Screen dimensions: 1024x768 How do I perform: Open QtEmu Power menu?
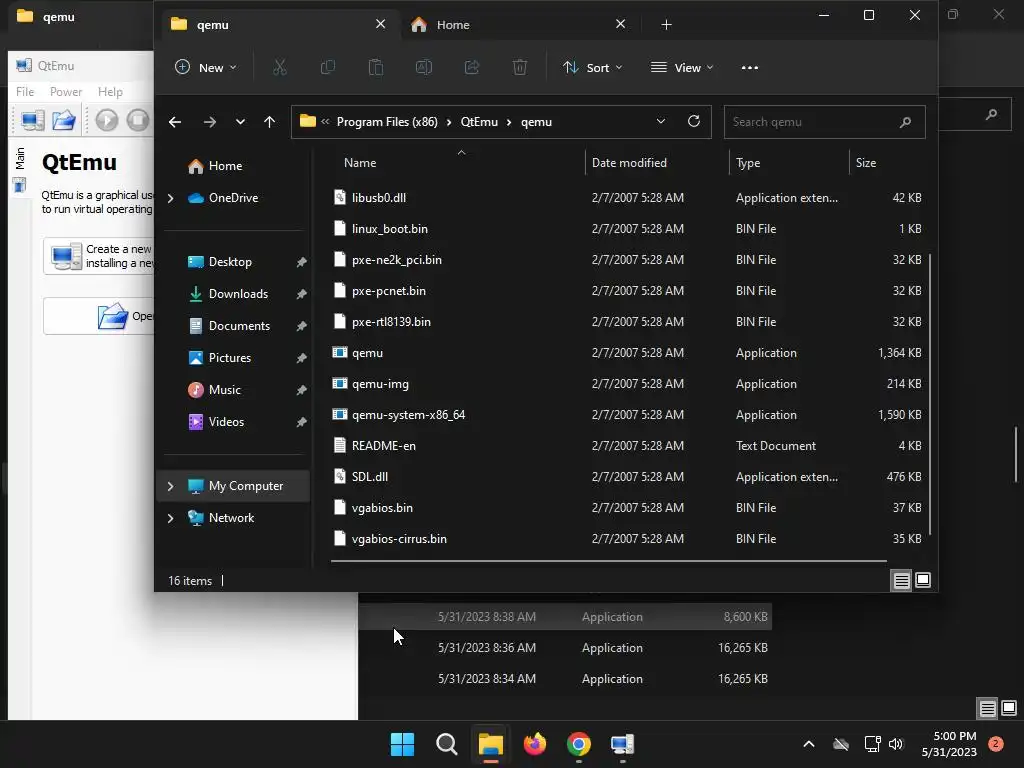click(x=66, y=92)
